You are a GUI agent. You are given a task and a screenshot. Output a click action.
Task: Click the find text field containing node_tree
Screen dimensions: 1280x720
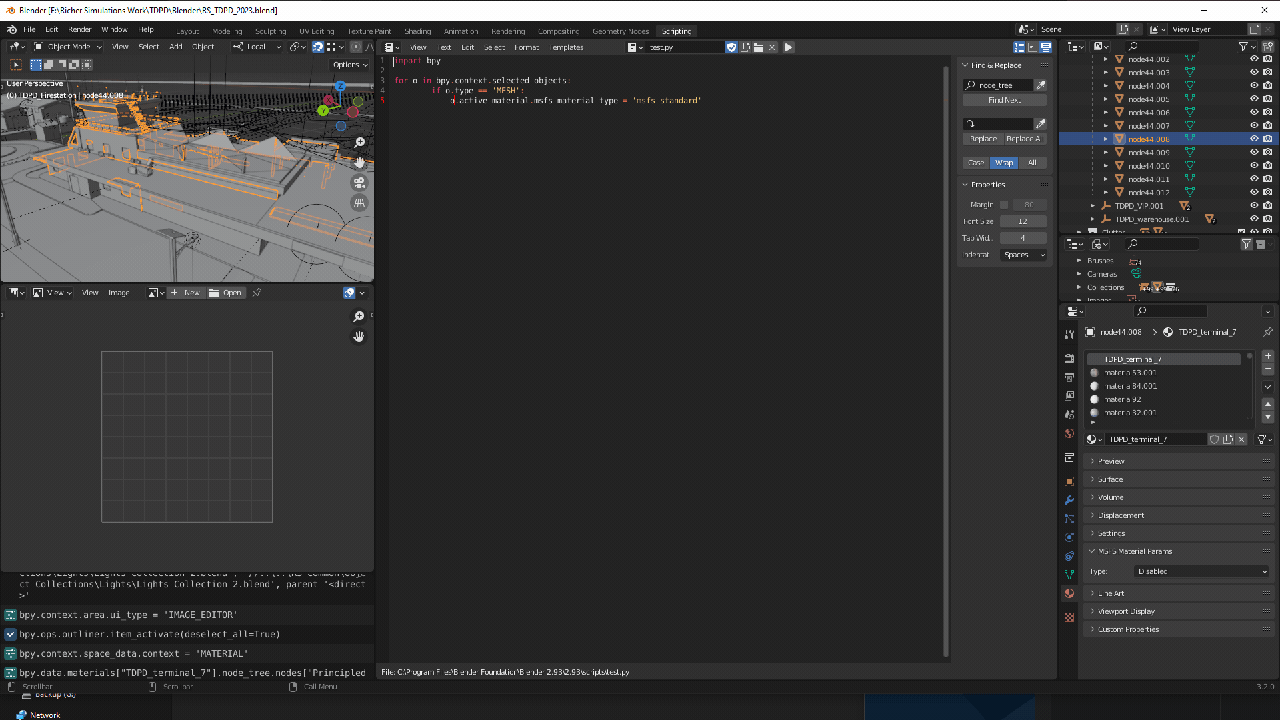997,85
